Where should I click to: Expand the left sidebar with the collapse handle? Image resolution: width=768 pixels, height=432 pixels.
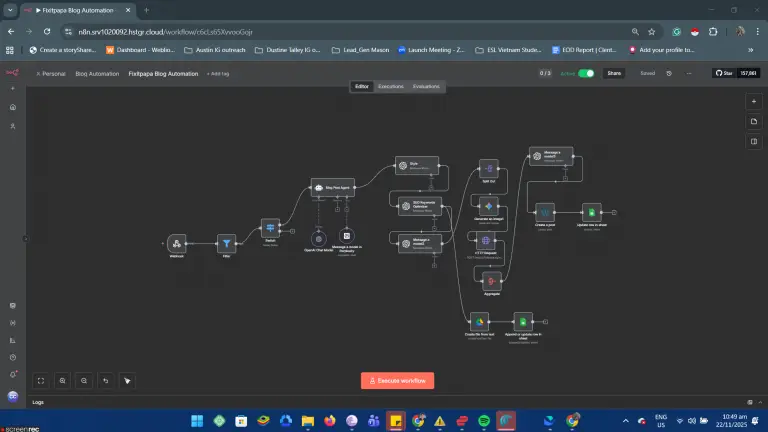(25, 238)
